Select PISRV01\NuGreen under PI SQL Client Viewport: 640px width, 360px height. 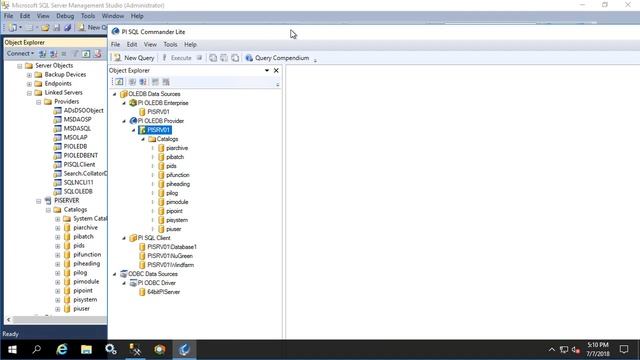[170, 256]
